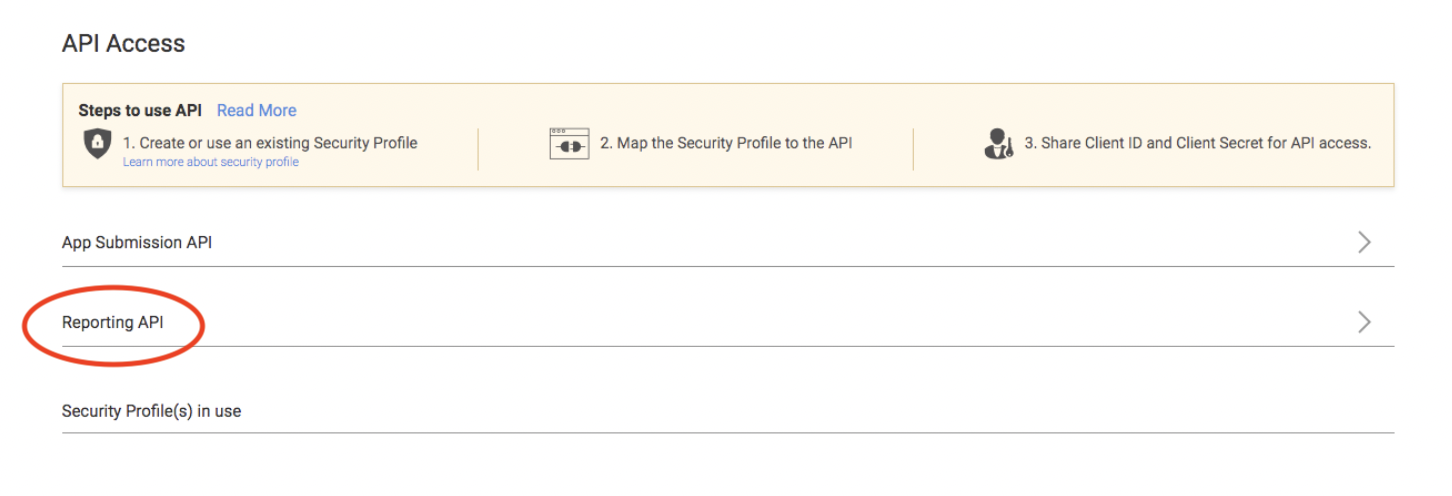Click the divider line under App Submission API

point(728,266)
